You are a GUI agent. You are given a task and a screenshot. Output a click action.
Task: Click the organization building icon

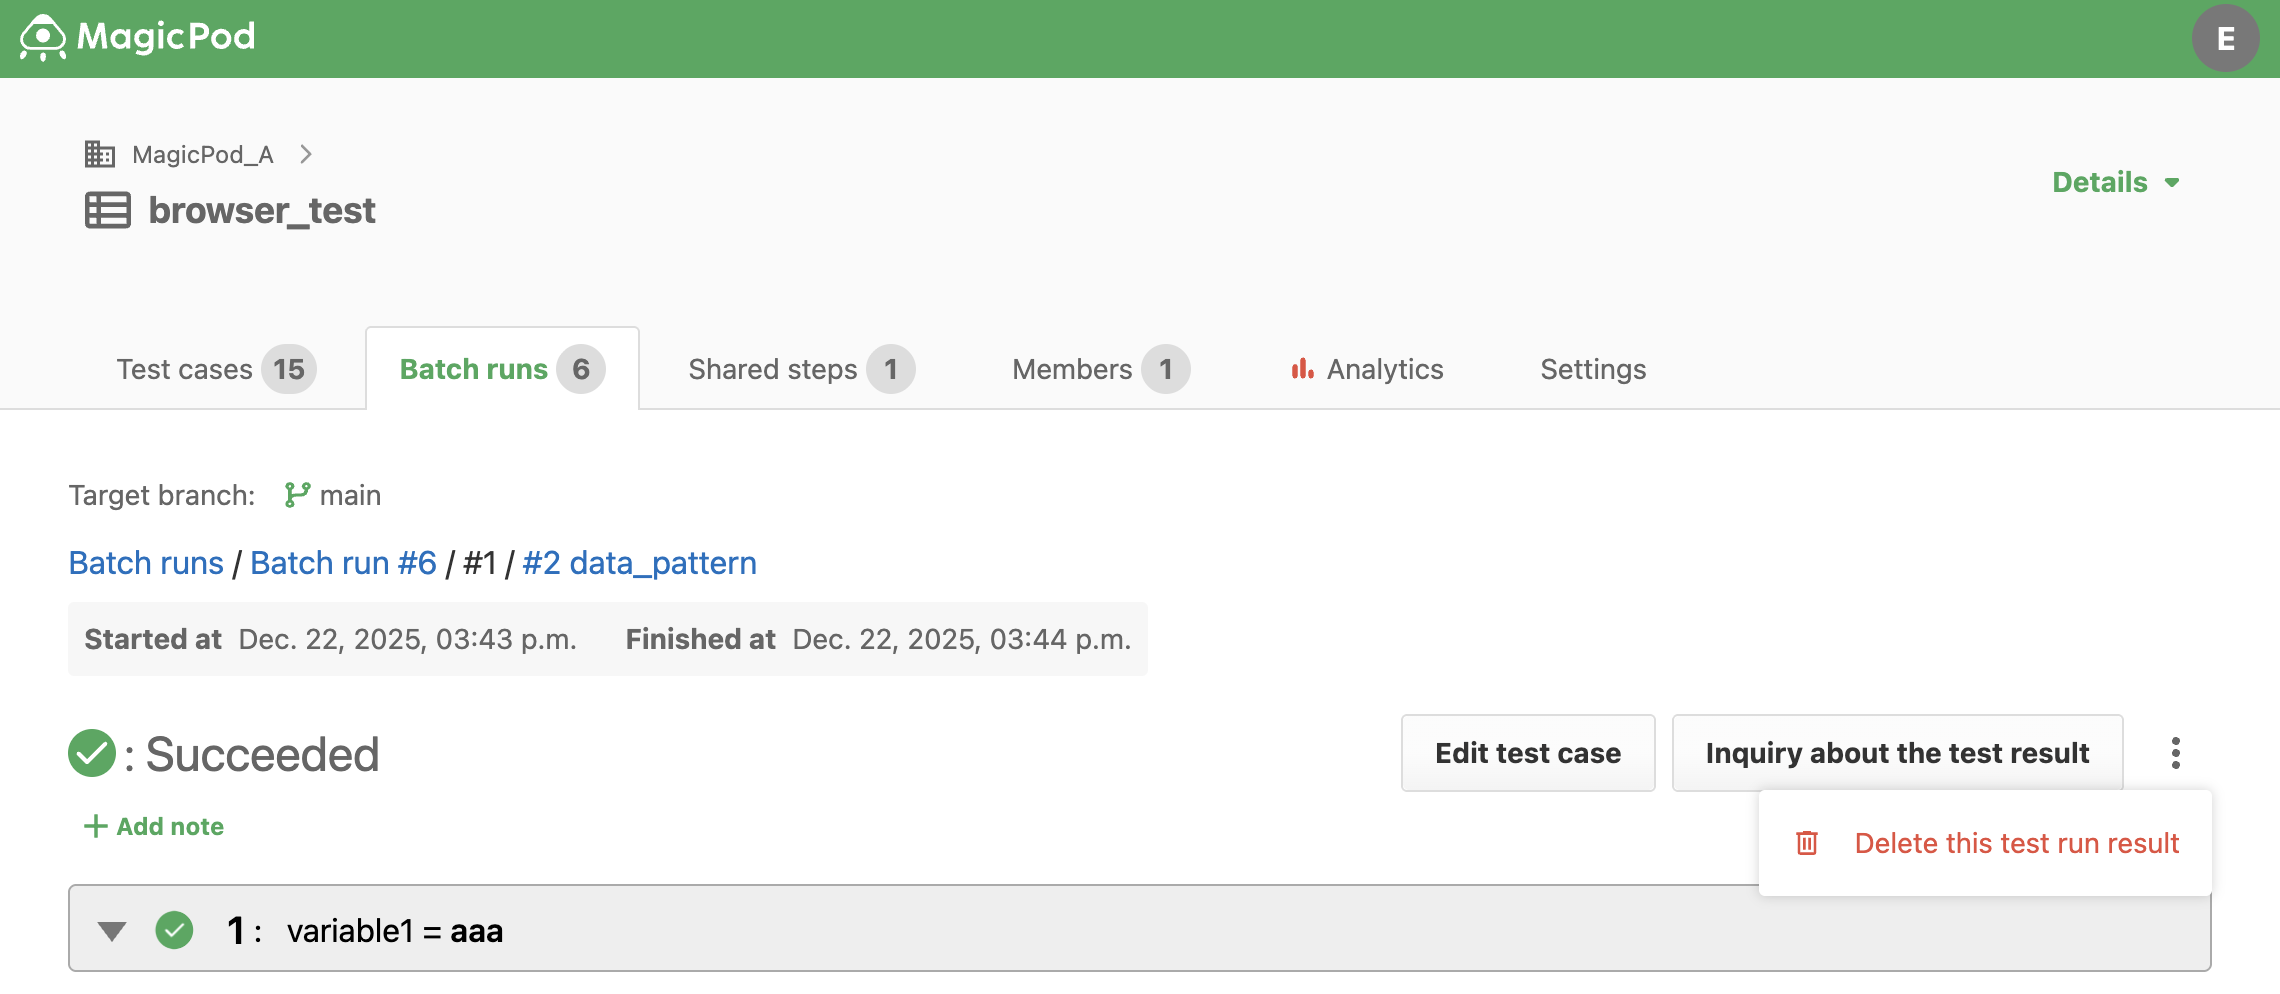(100, 154)
